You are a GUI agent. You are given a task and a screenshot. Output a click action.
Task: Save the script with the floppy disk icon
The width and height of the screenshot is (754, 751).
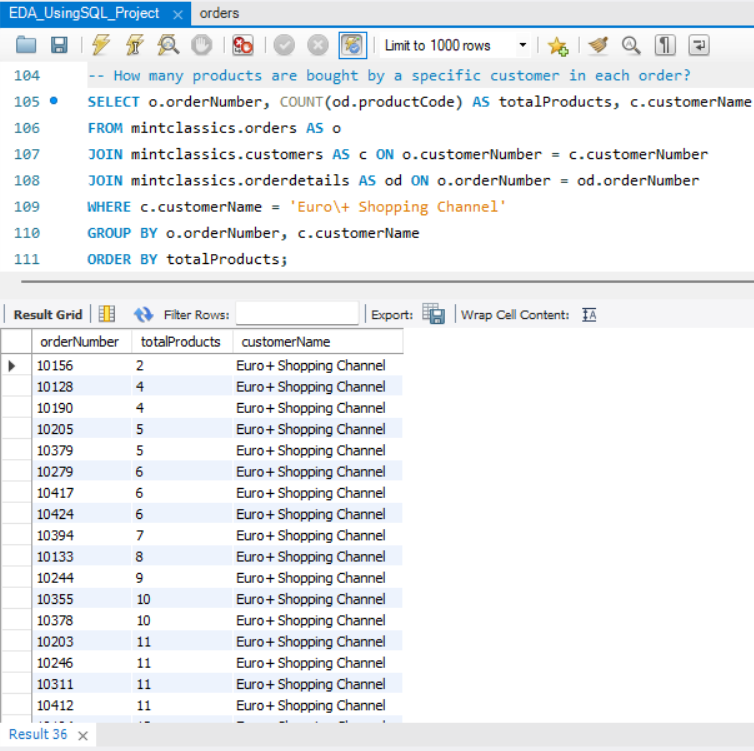59,45
